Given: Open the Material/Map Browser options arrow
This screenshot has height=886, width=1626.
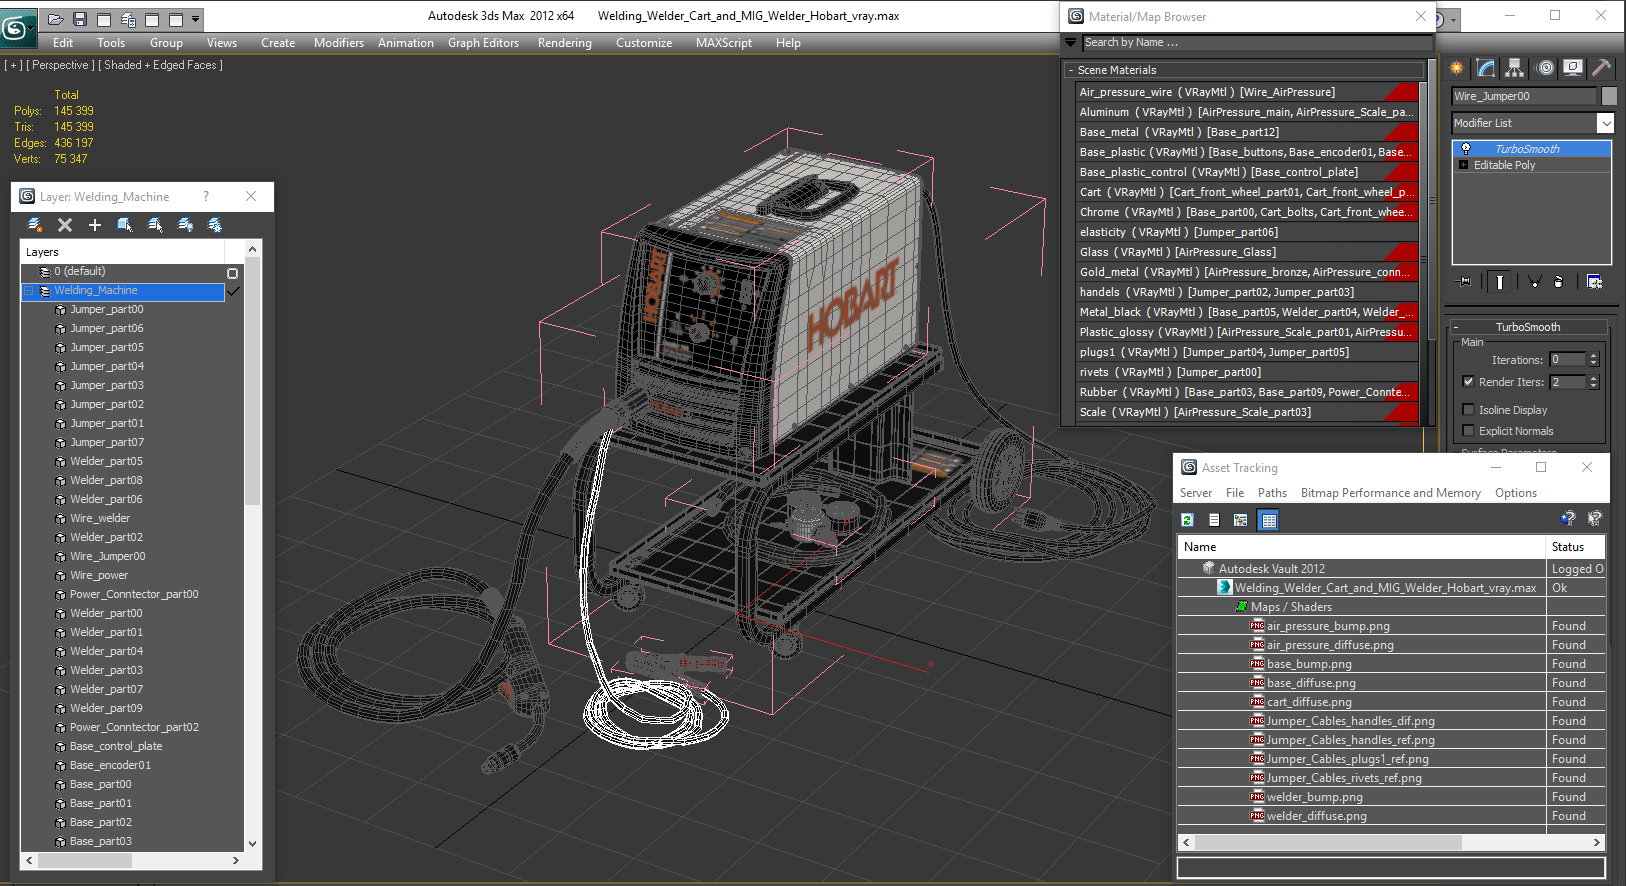Looking at the screenshot, I should [x=1071, y=43].
